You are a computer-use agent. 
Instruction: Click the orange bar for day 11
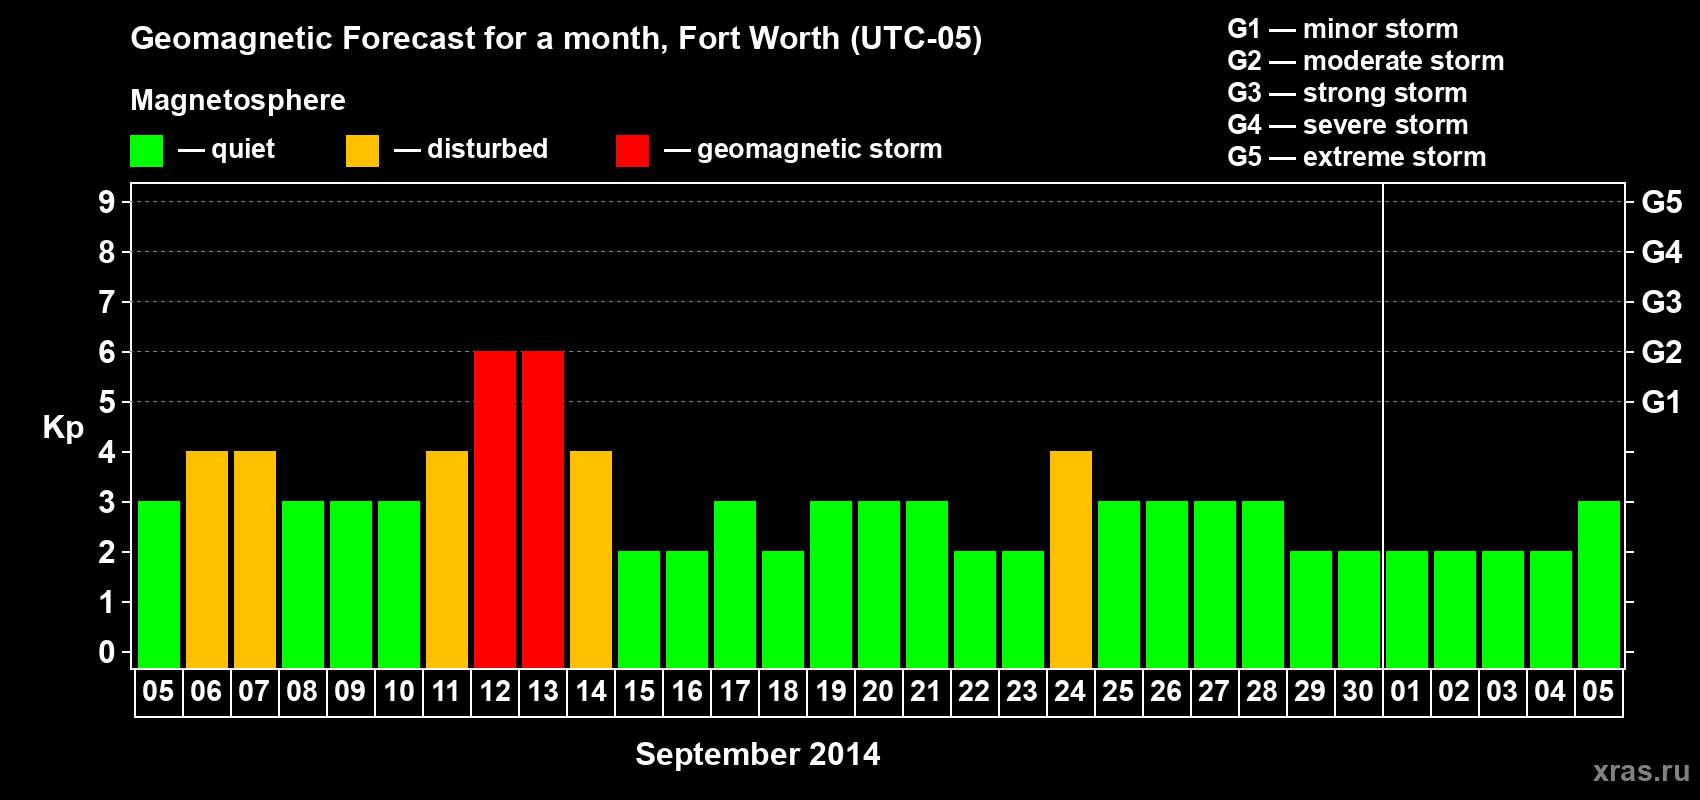pyautogui.click(x=447, y=560)
